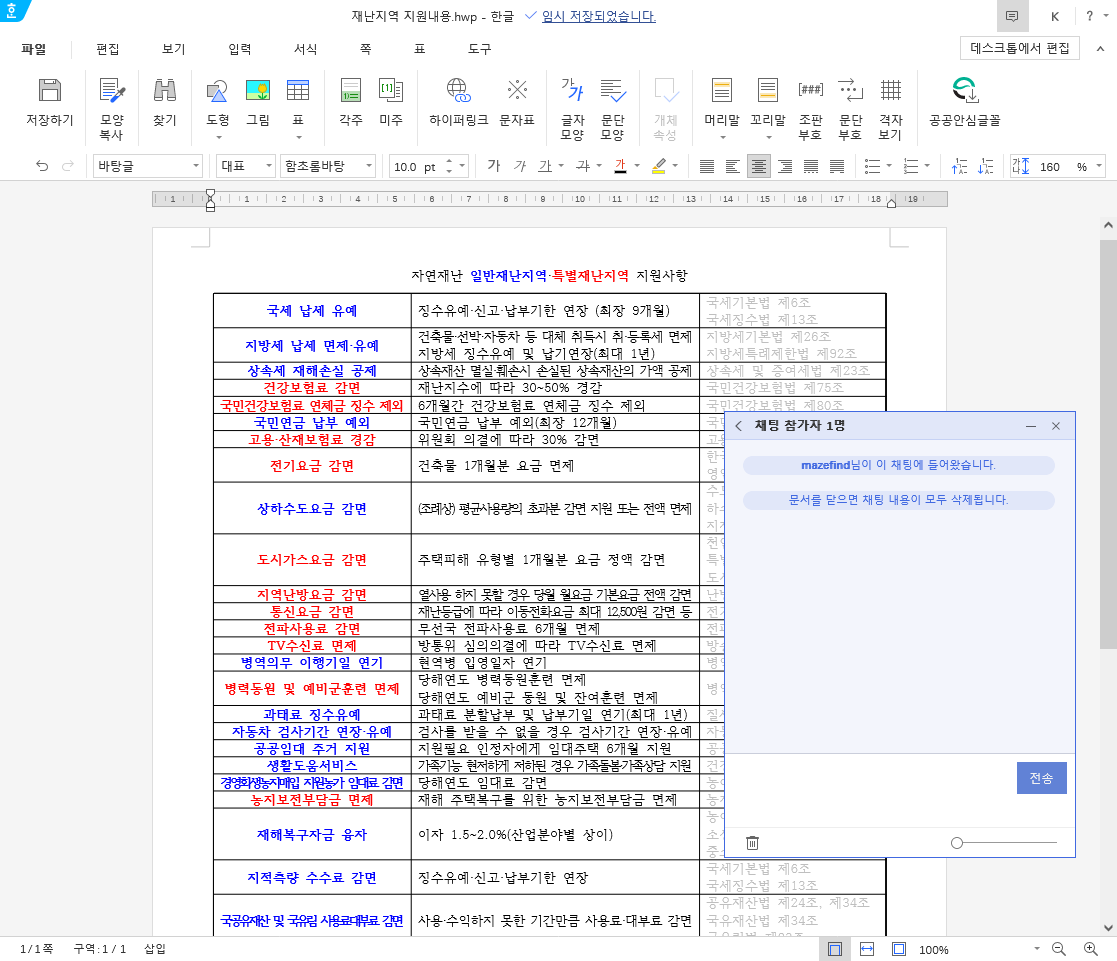
Task: Click the zoom in magnifier icon
Action: tap(1091, 949)
